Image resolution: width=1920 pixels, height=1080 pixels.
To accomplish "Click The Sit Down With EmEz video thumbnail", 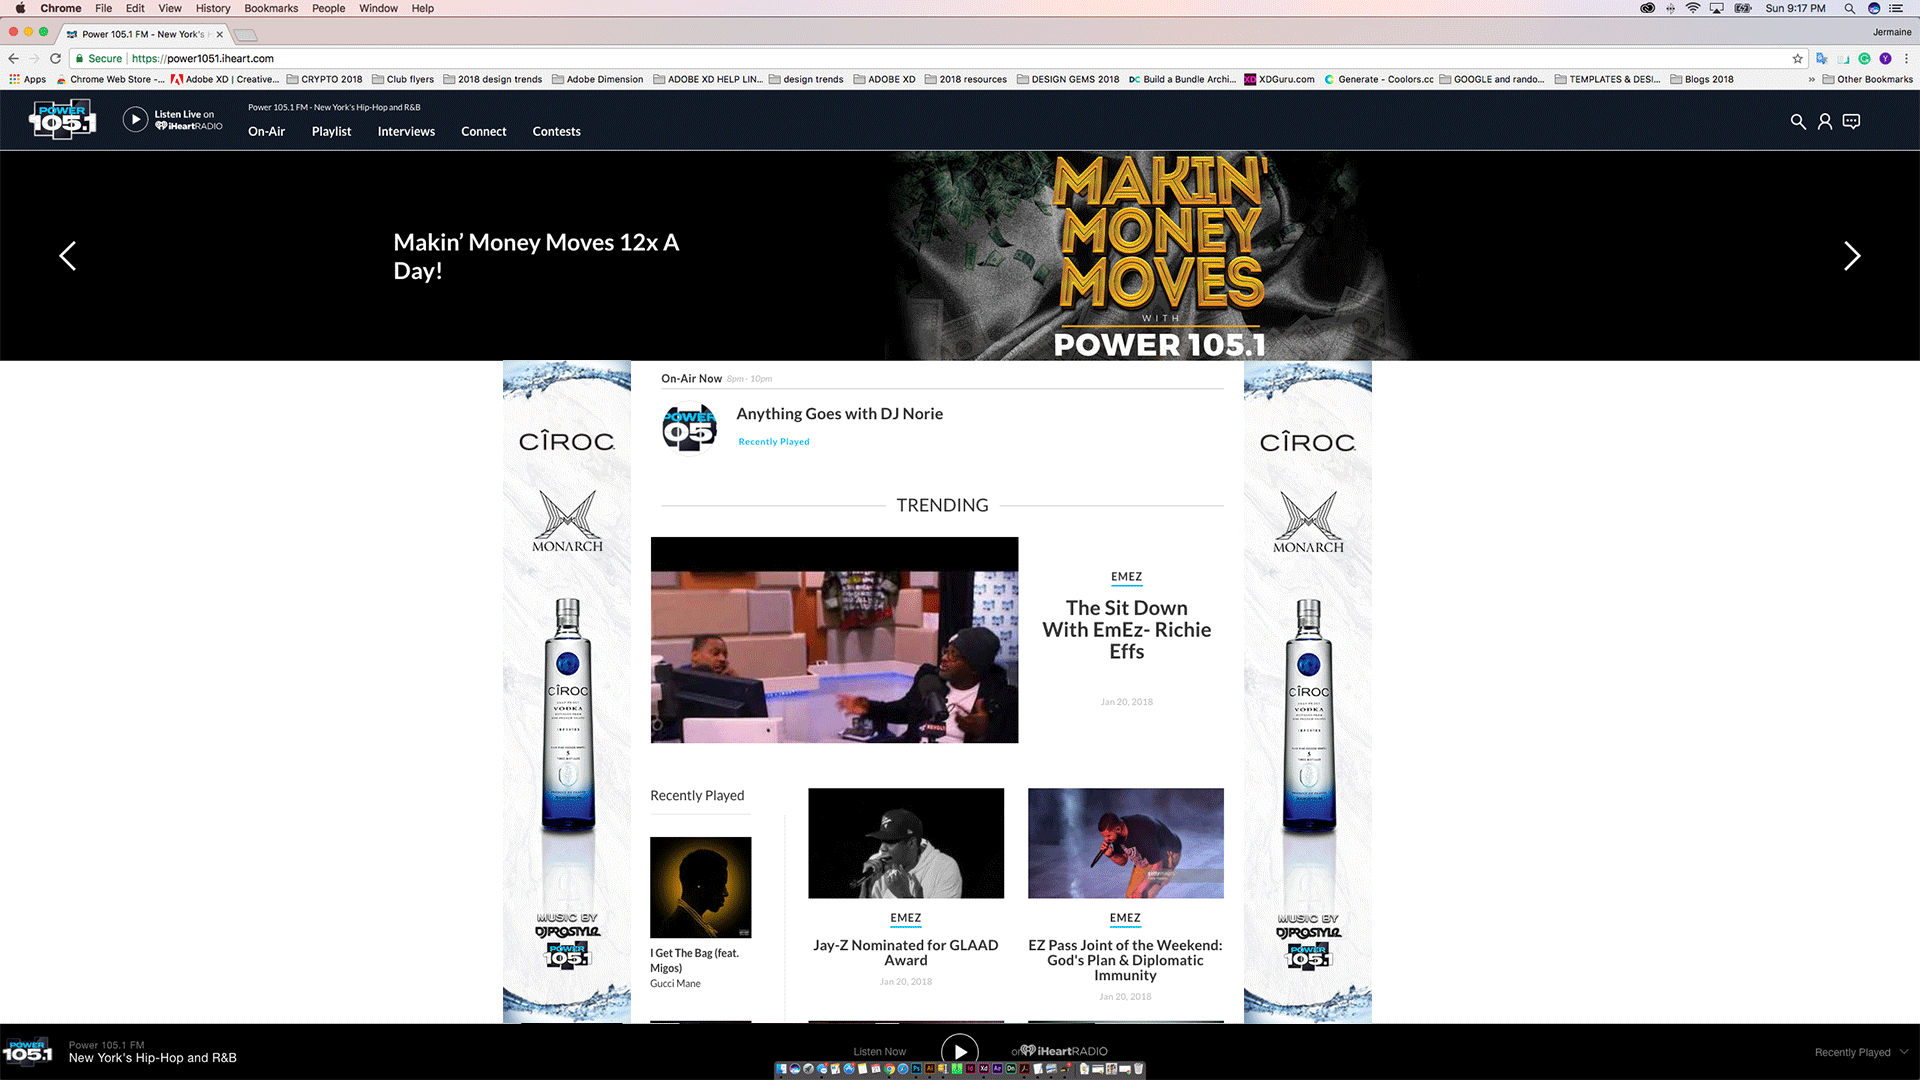I will [834, 640].
